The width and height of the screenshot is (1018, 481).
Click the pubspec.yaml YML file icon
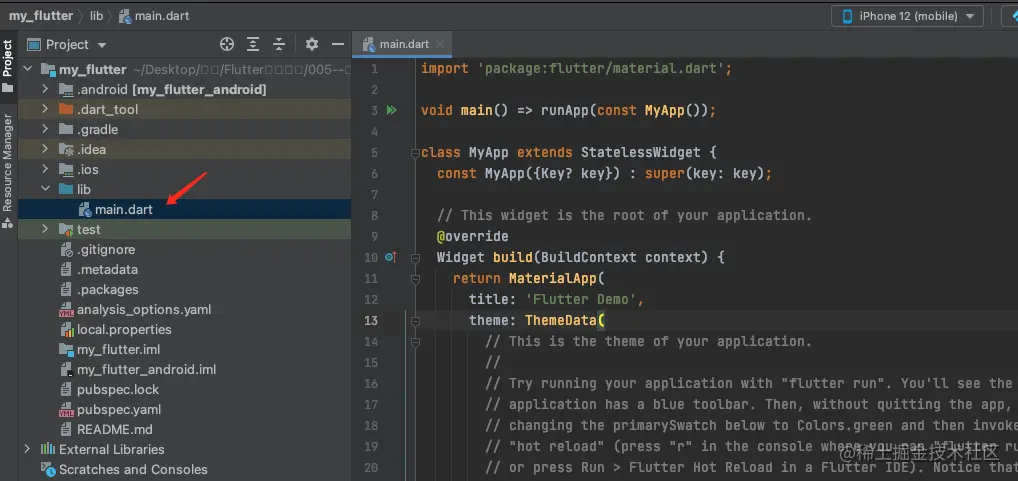tap(66, 410)
